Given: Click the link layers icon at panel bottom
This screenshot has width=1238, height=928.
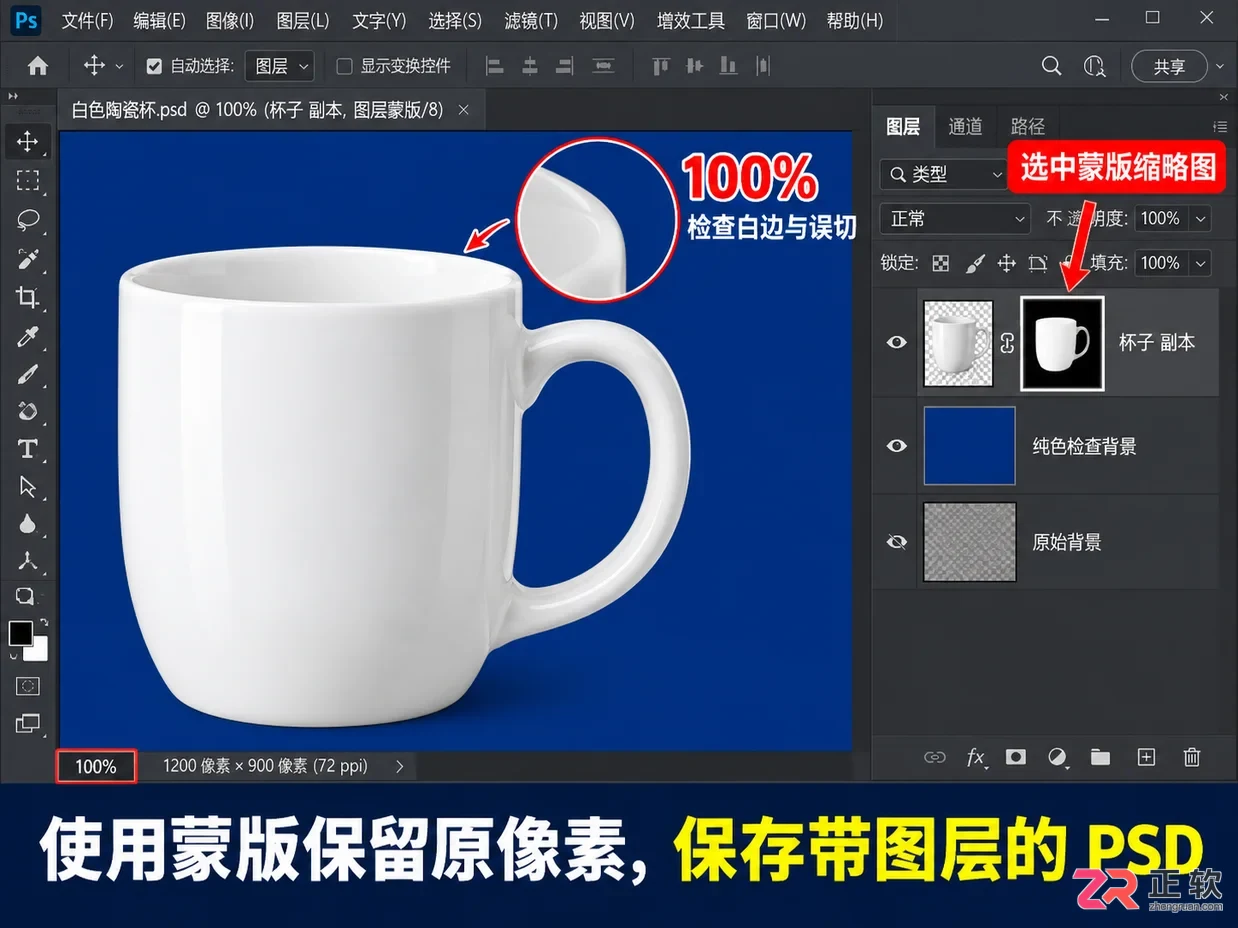Looking at the screenshot, I should [934, 757].
